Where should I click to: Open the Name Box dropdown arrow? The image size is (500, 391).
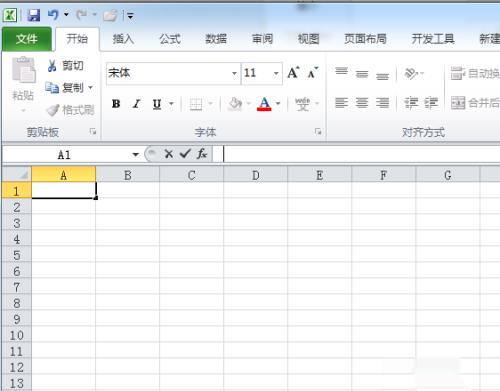pyautogui.click(x=135, y=154)
